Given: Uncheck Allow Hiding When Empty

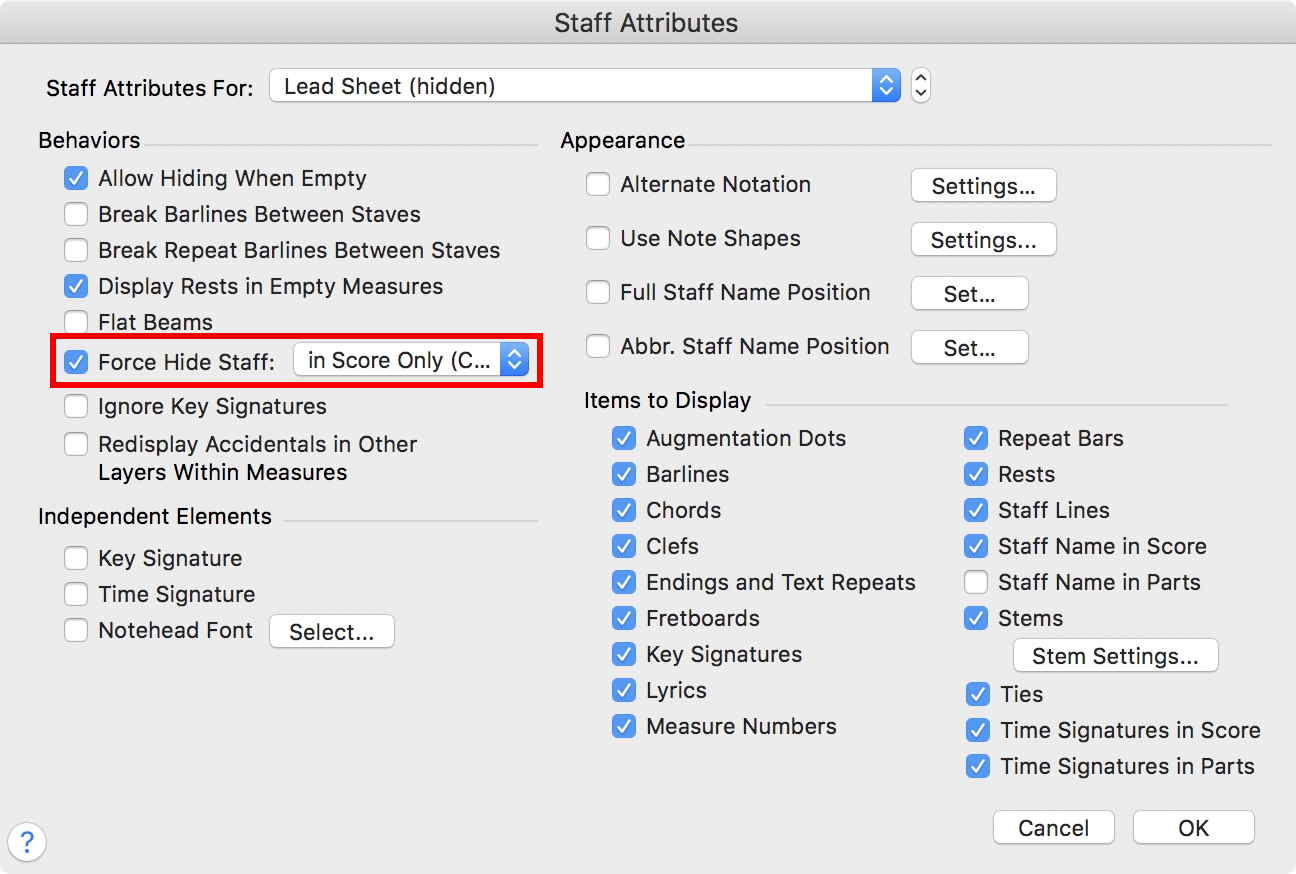Looking at the screenshot, I should coord(76,179).
